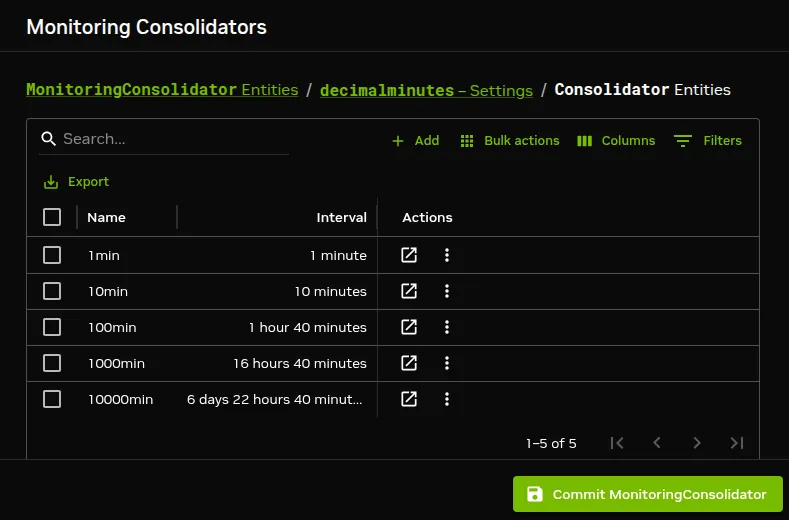
Task: Click the '1 hour 40 minutes' interval value
Action: click(308, 328)
